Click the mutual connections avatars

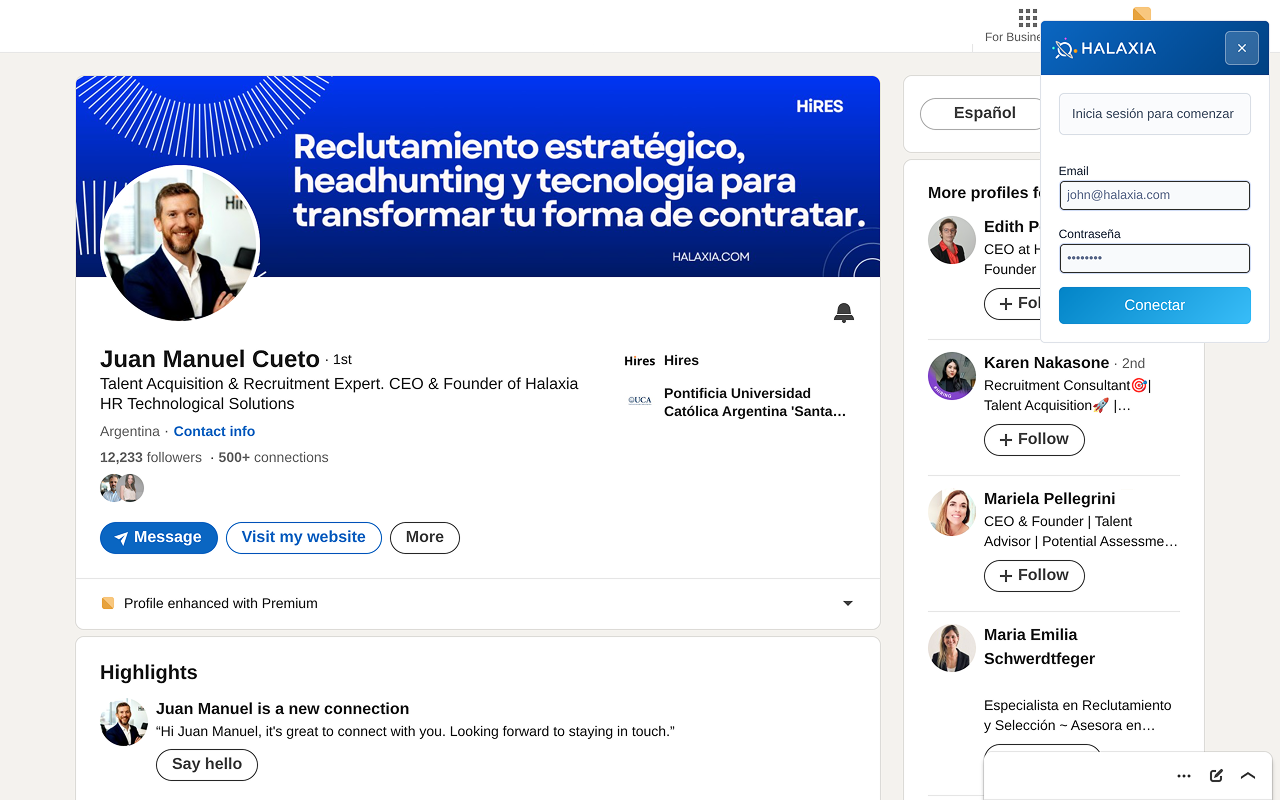click(122, 488)
